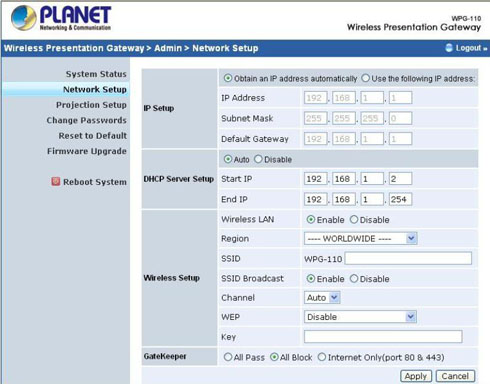Click the WEP Key input field
This screenshot has width=490, height=384.
tap(383, 337)
